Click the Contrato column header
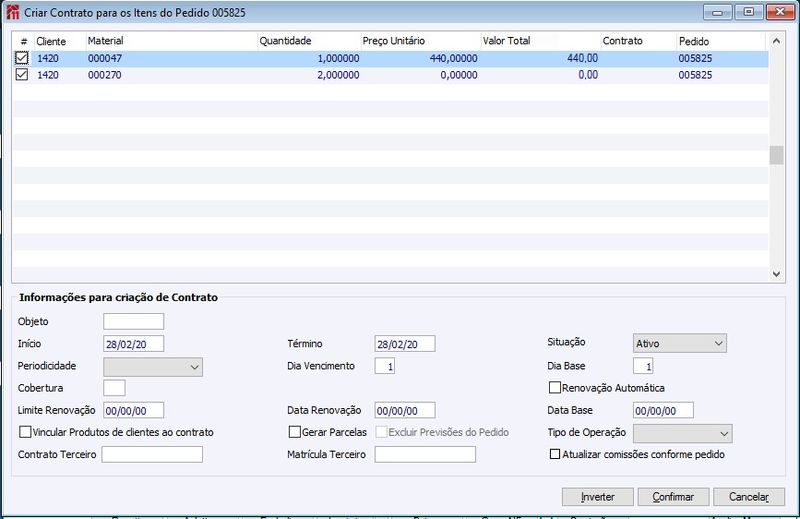This screenshot has height=519, width=800. point(639,41)
